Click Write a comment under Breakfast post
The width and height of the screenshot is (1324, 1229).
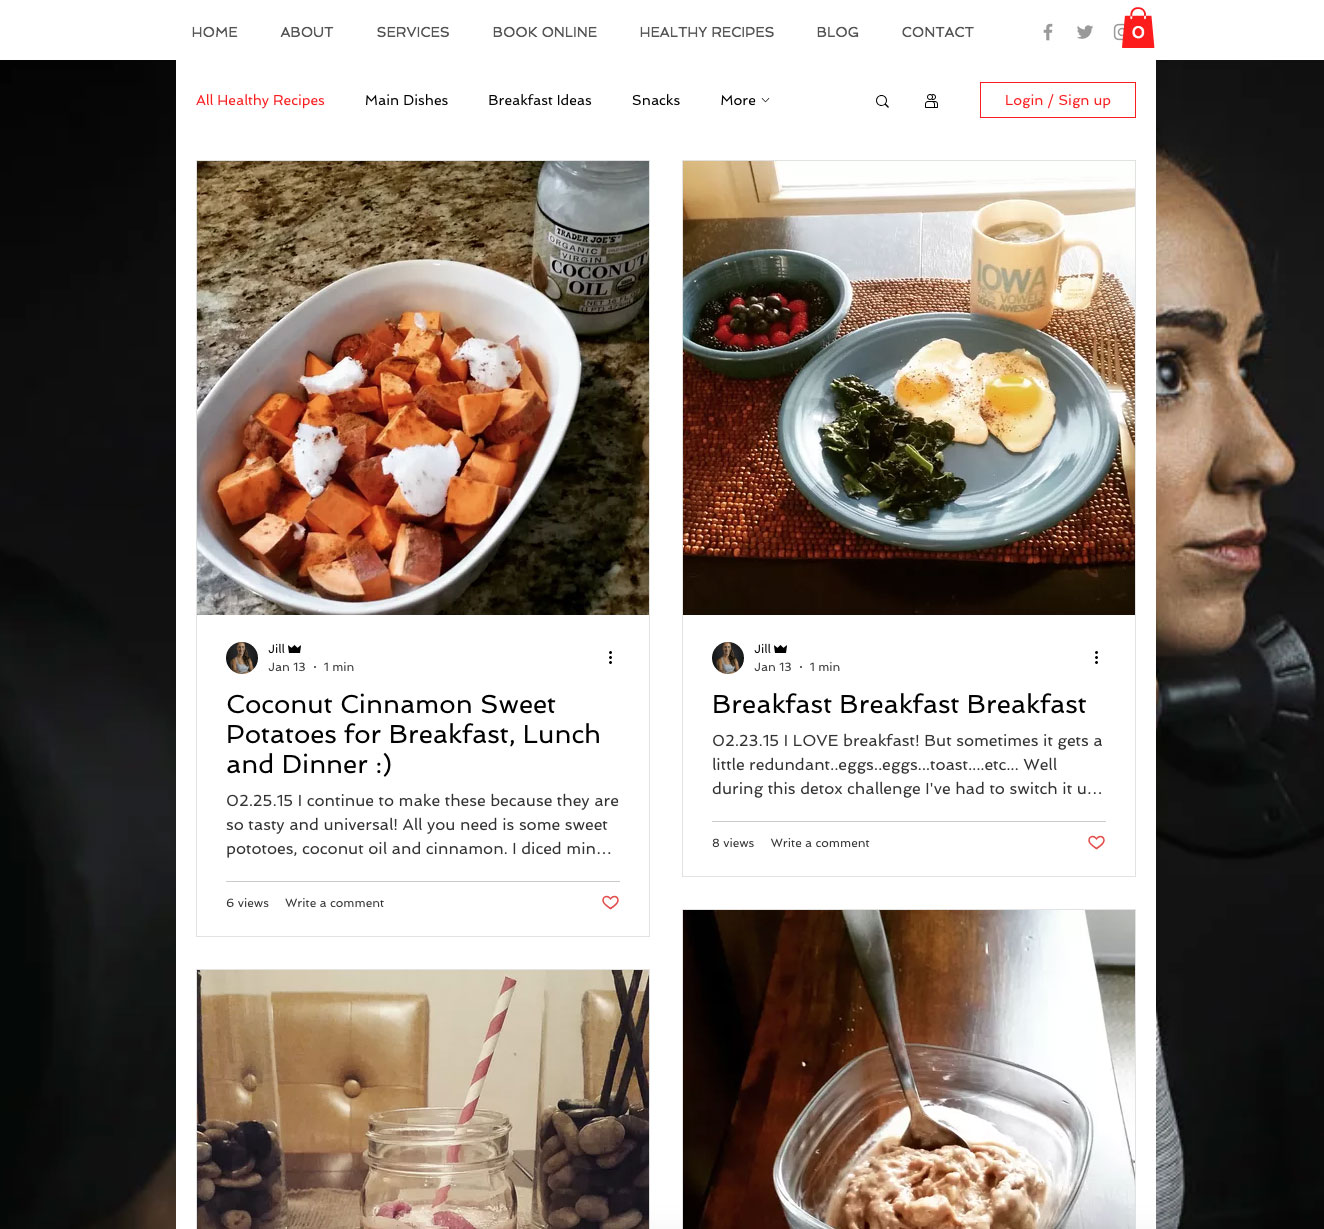[820, 843]
